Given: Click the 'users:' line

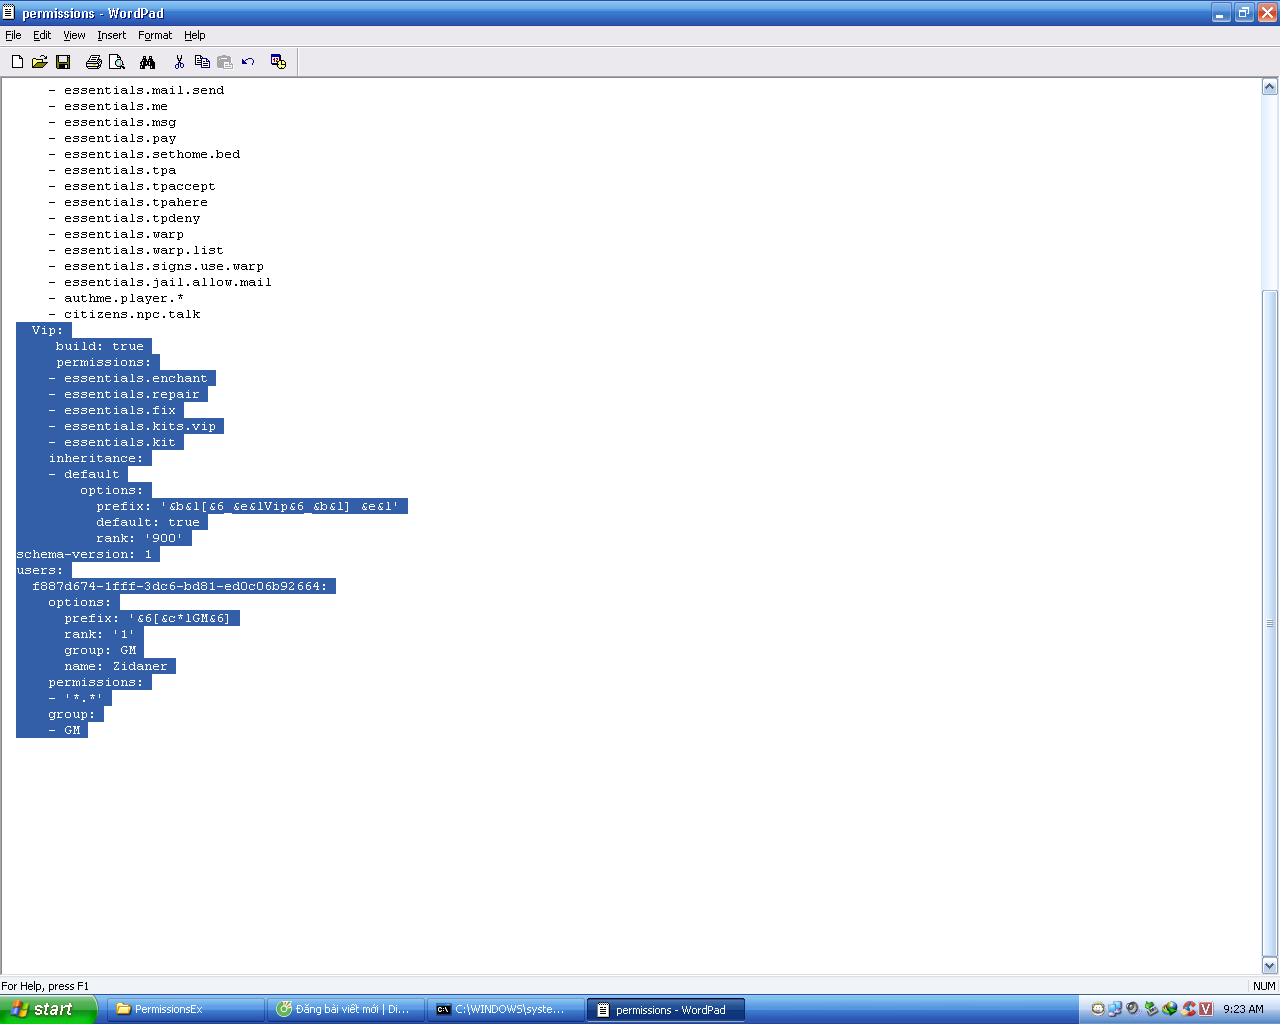Looking at the screenshot, I should point(40,570).
